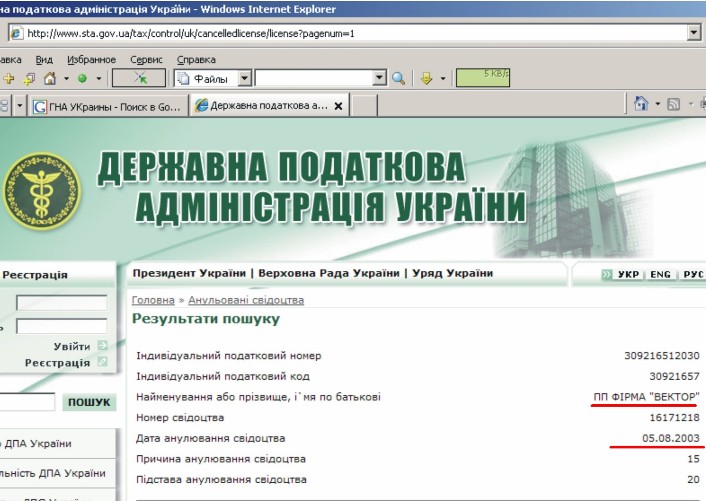This screenshot has height=501, width=706.
Task: Open the Избранное menu
Action: [x=91, y=59]
